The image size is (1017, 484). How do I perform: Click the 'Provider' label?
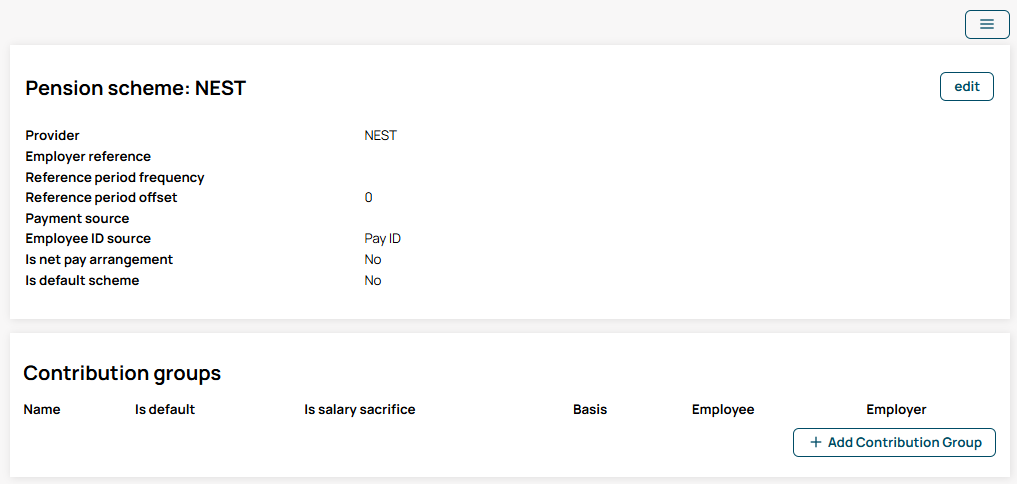pos(53,136)
